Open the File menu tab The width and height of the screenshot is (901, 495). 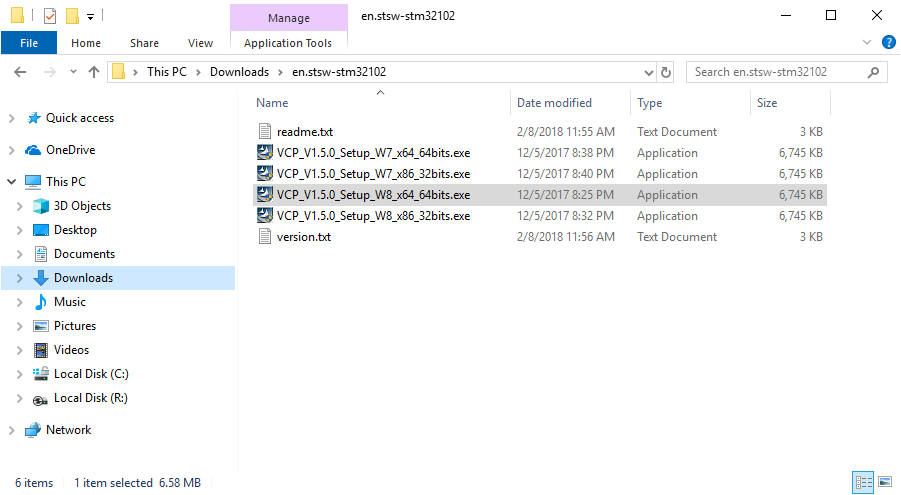coord(29,43)
